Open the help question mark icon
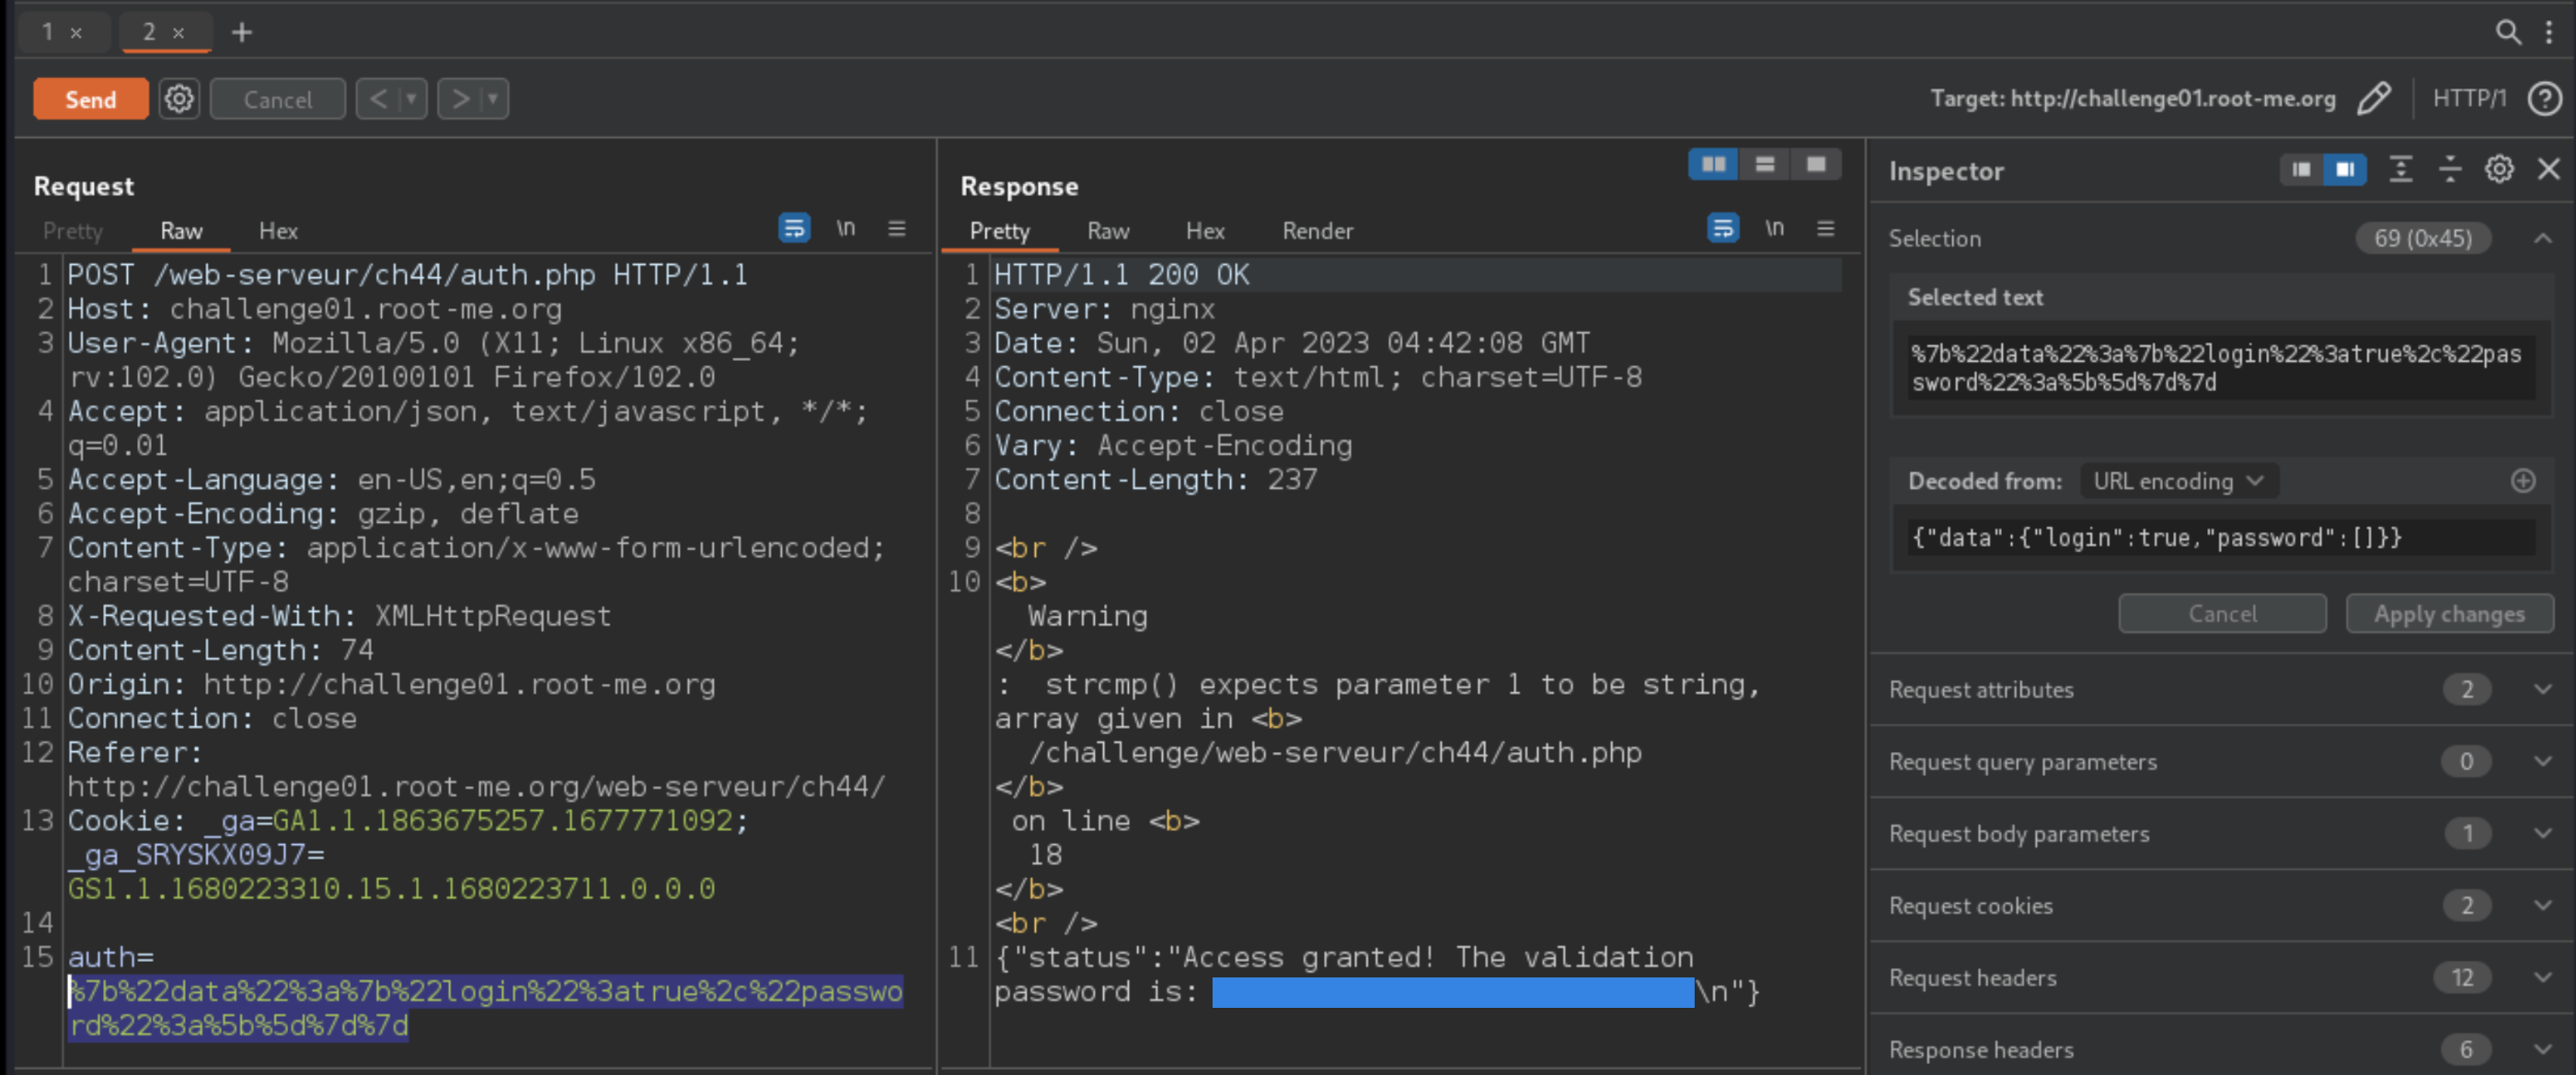 (2544, 99)
